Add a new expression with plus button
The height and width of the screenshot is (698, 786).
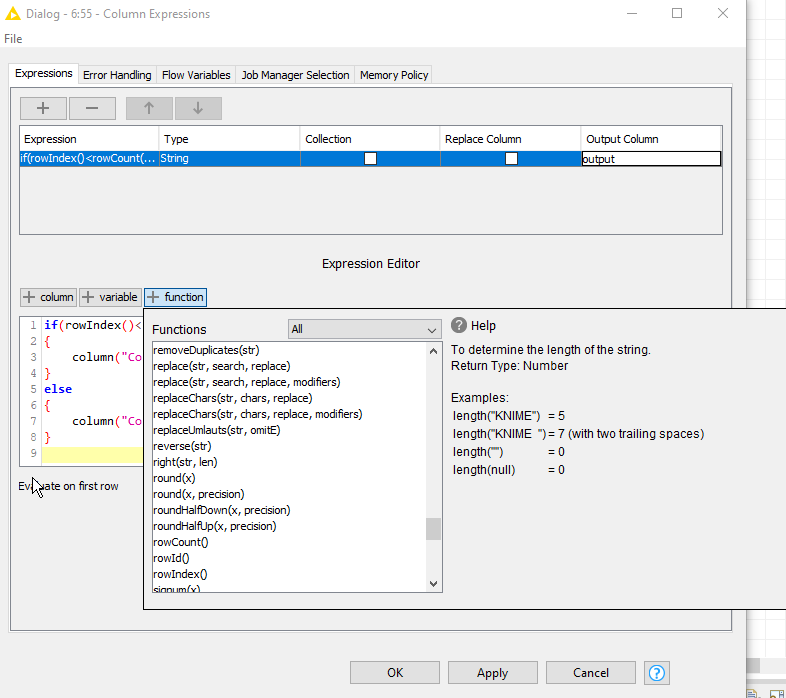[43, 108]
